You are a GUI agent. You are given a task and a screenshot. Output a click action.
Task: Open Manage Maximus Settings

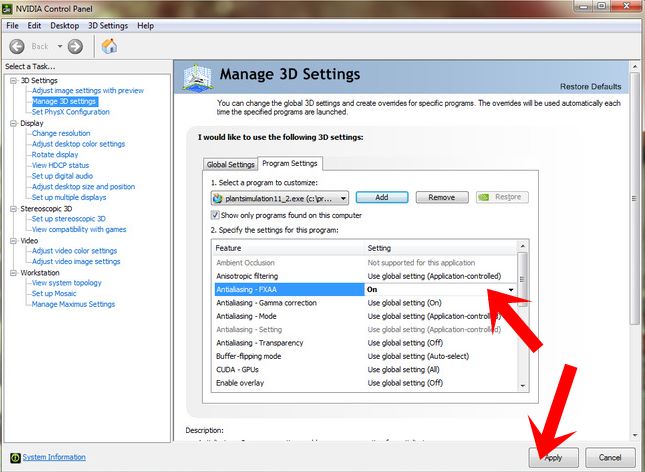point(73,305)
